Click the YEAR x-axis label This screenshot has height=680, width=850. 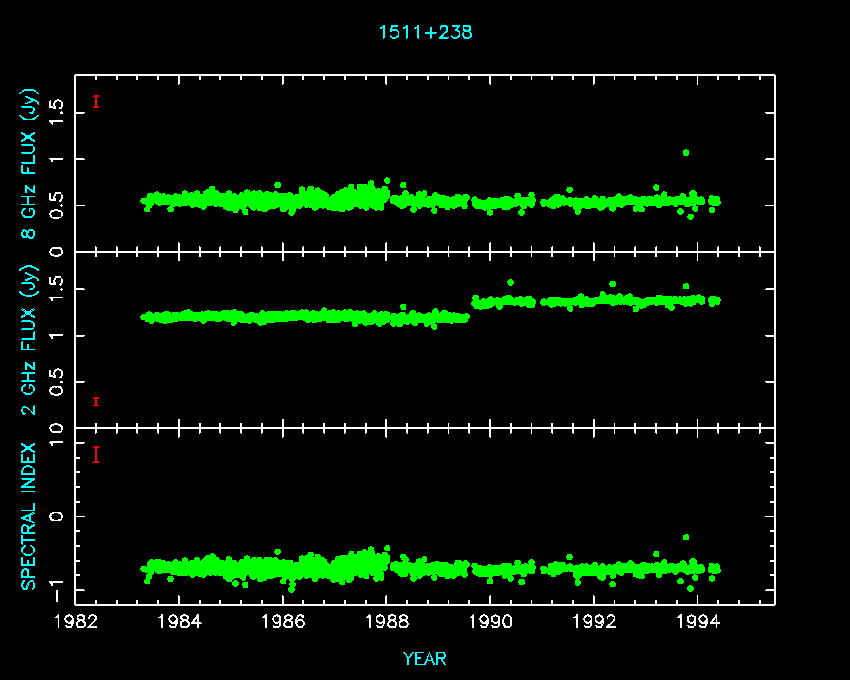(425, 659)
